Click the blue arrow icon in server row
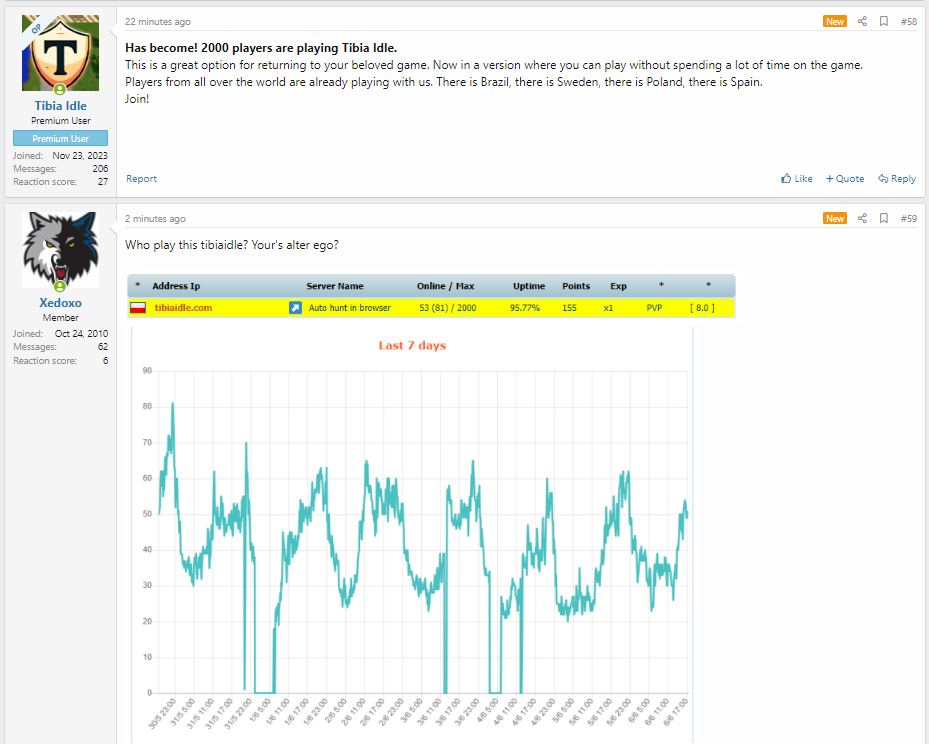The image size is (929, 744). (x=295, y=308)
